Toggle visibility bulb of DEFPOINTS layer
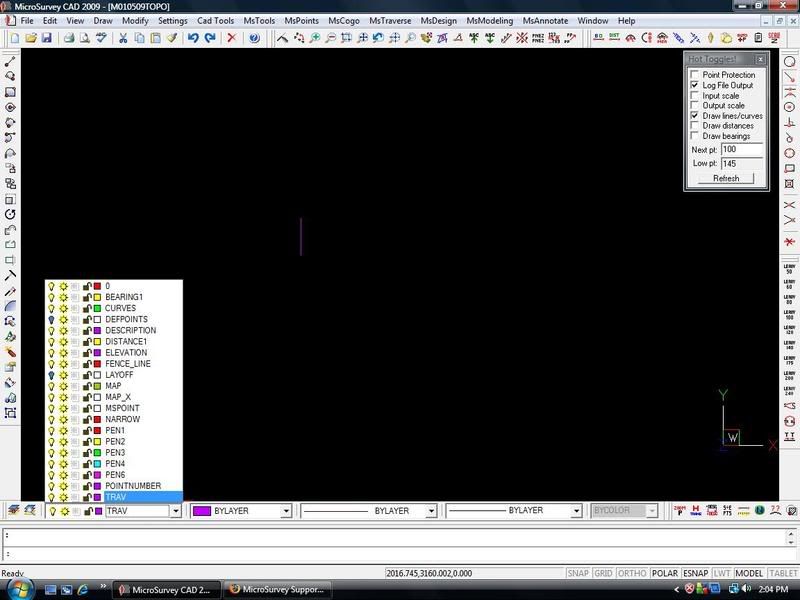The height and width of the screenshot is (600, 800). (51, 319)
